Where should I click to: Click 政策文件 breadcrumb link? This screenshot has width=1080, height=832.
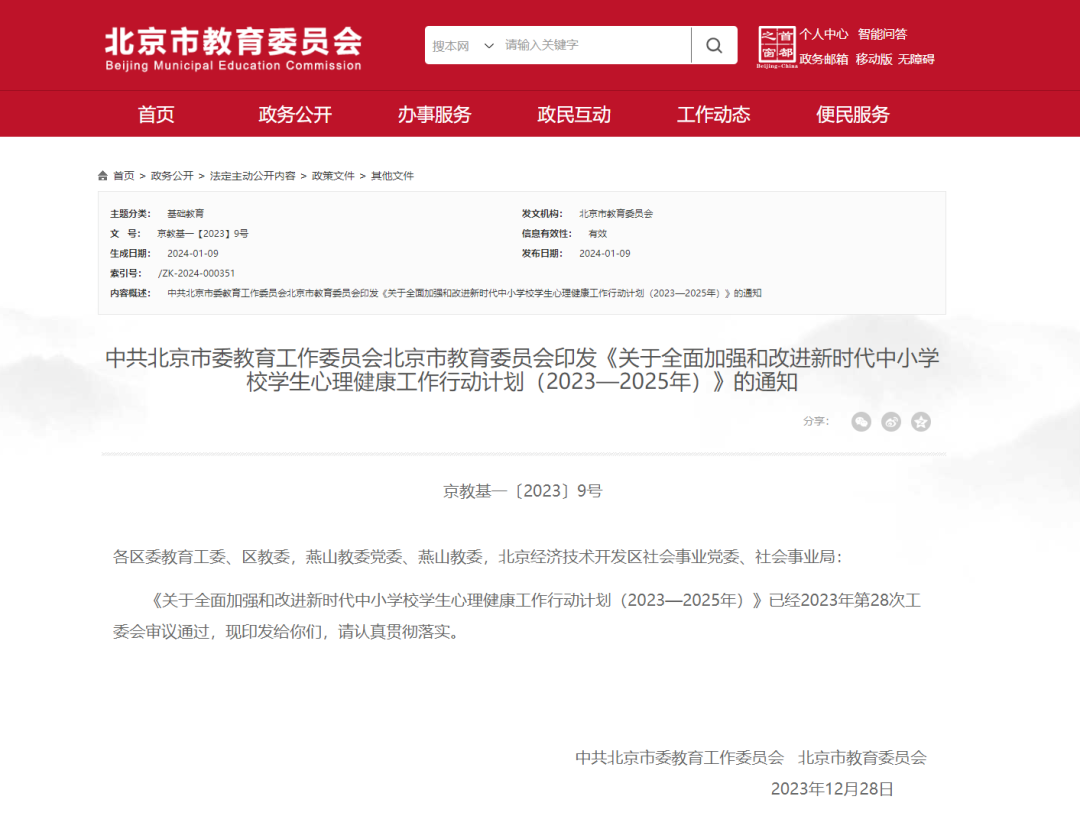pos(333,176)
